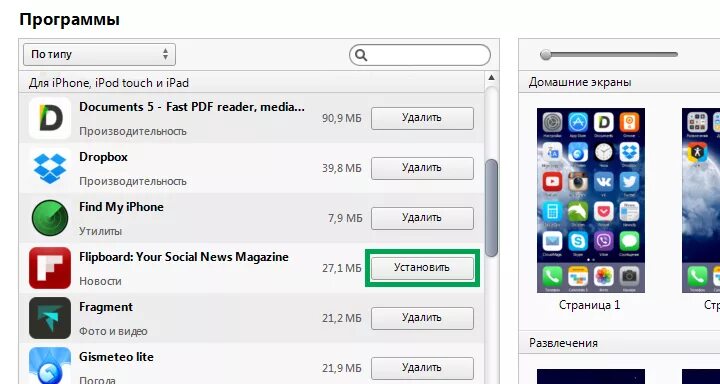The width and height of the screenshot is (720, 384).
Task: Click the 27,1 МБ size value
Action: click(342, 268)
